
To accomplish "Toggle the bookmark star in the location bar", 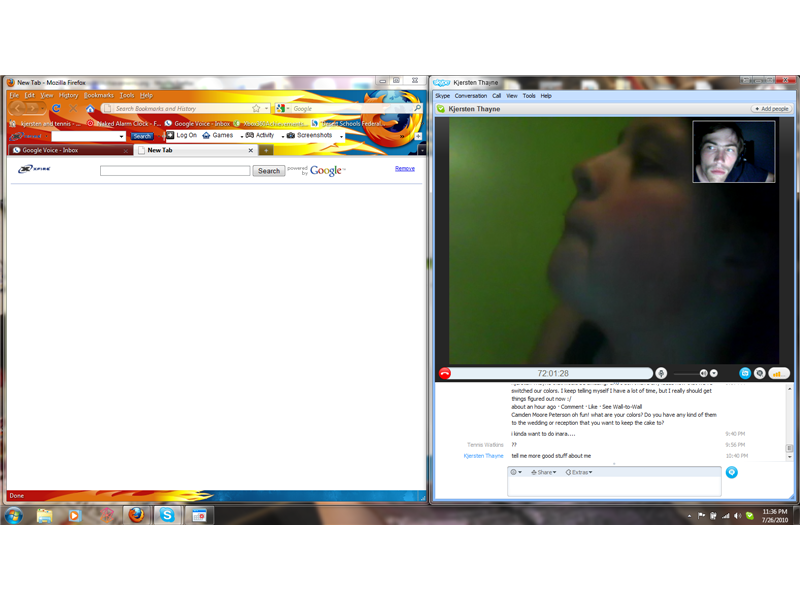I will click(258, 108).
